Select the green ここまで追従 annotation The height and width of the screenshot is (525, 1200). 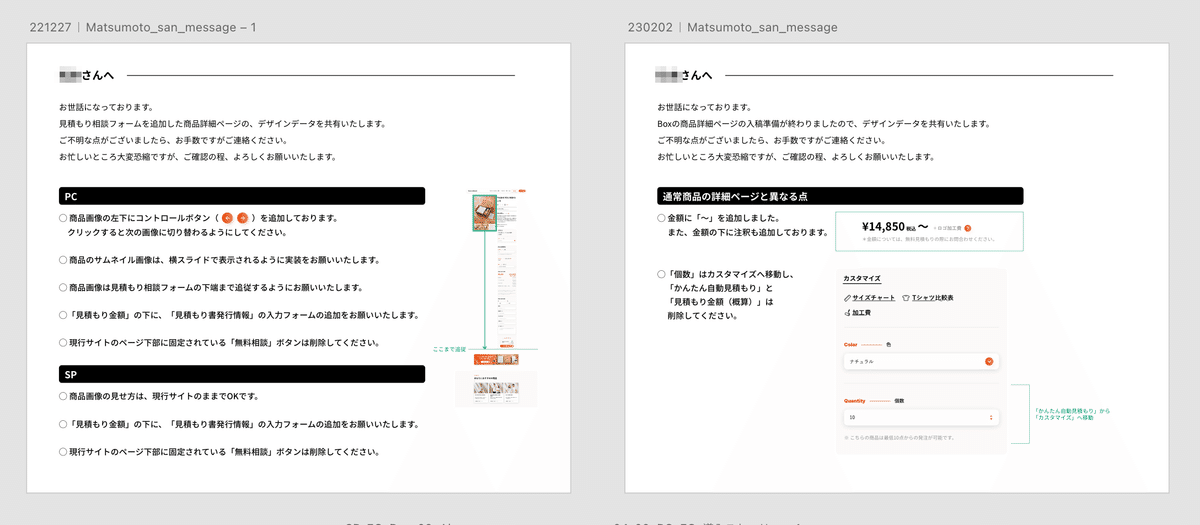point(449,349)
